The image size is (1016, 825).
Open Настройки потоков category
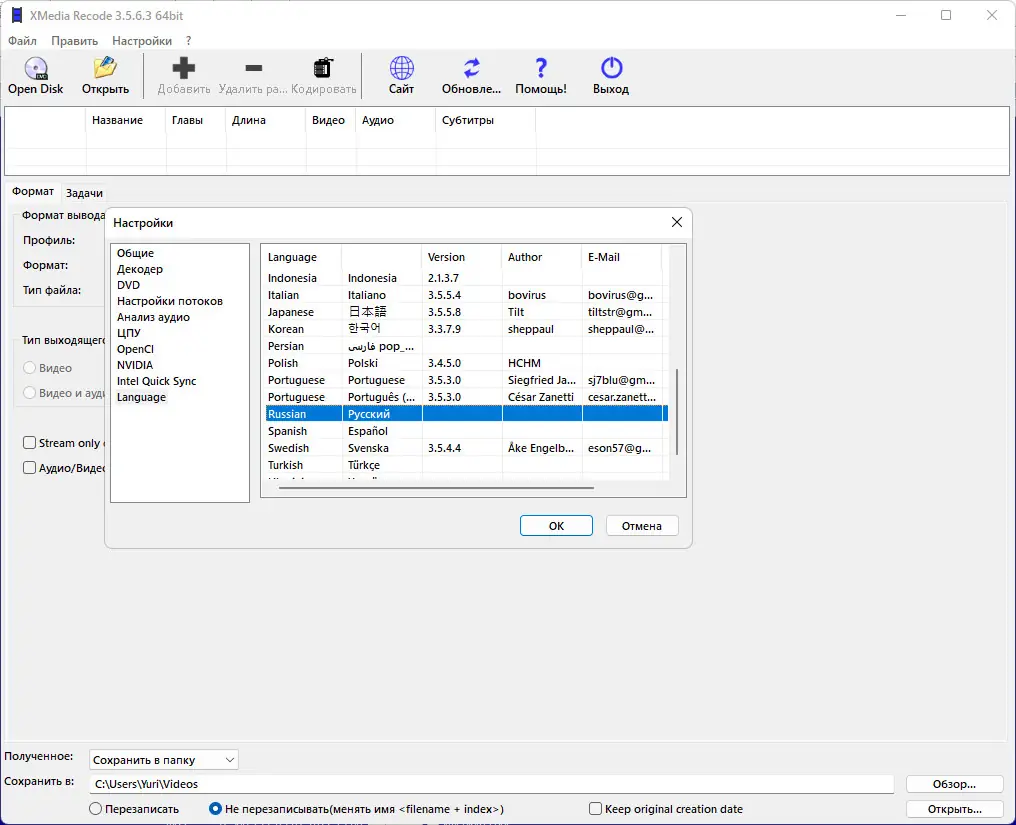pyautogui.click(x=170, y=301)
